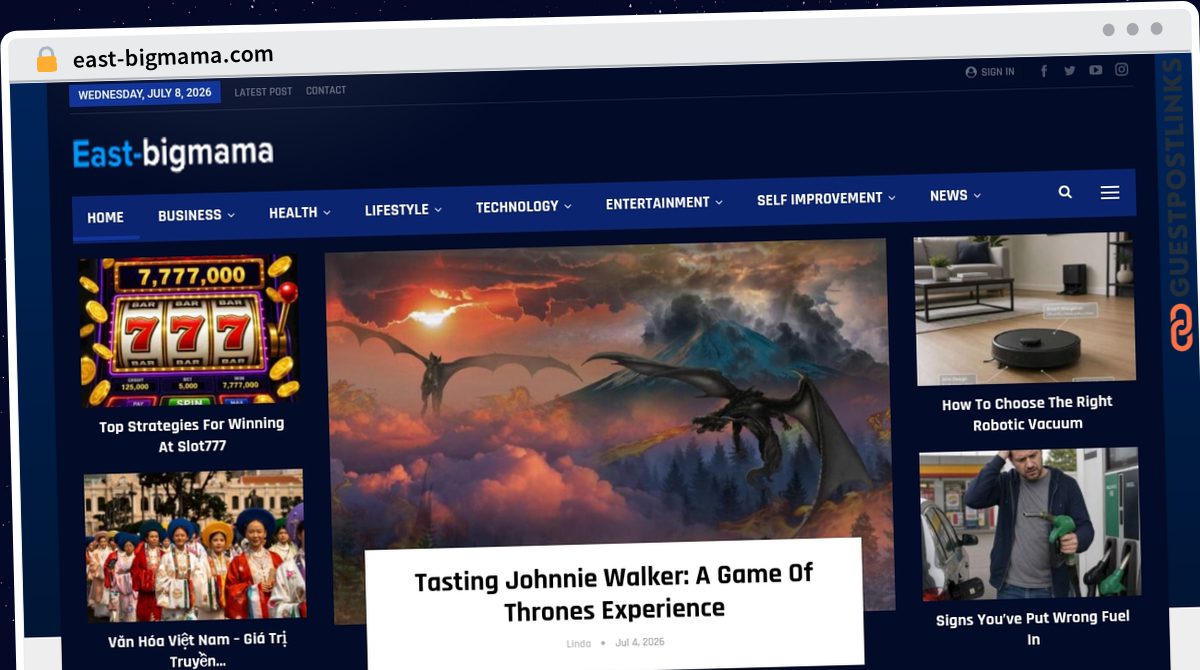Screen dimensions: 1200x670
Task: Expand the Business menu chevron
Action: pos(231,215)
